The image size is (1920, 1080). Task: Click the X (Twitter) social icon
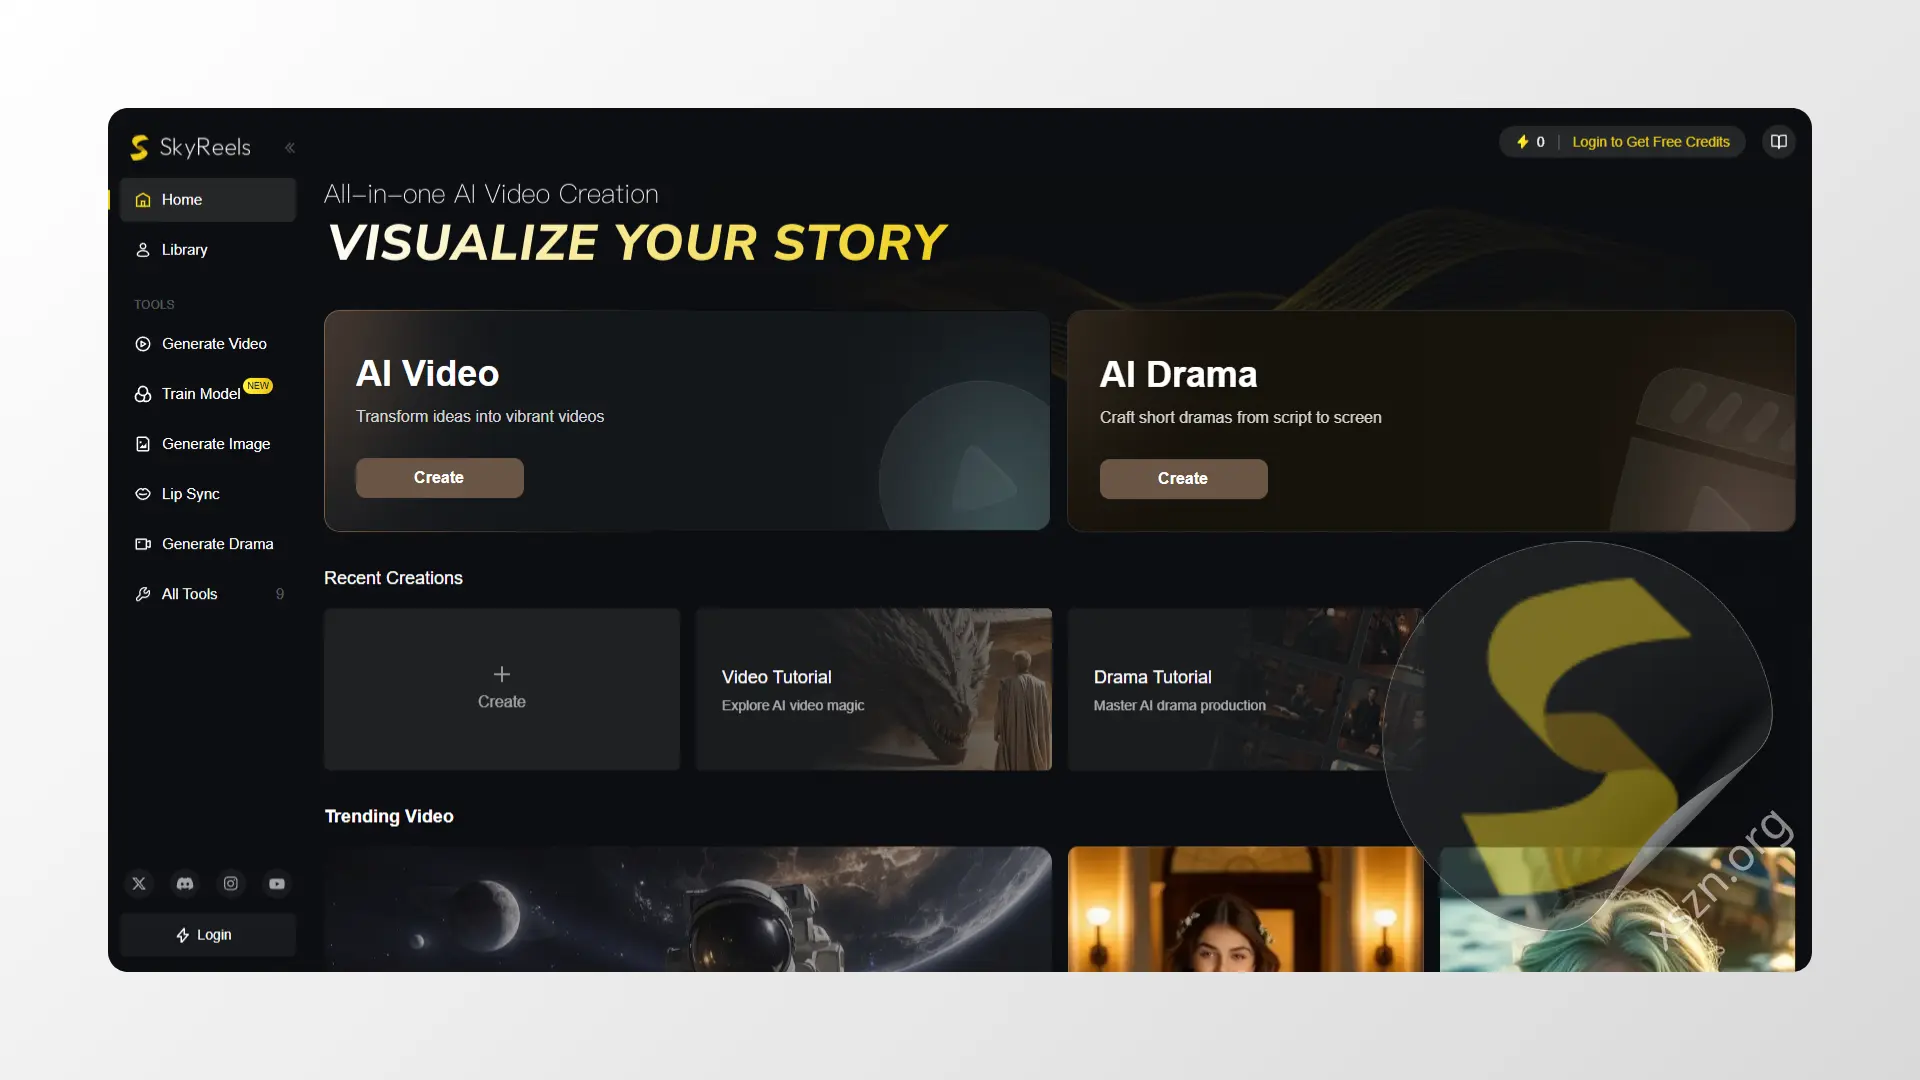139,884
